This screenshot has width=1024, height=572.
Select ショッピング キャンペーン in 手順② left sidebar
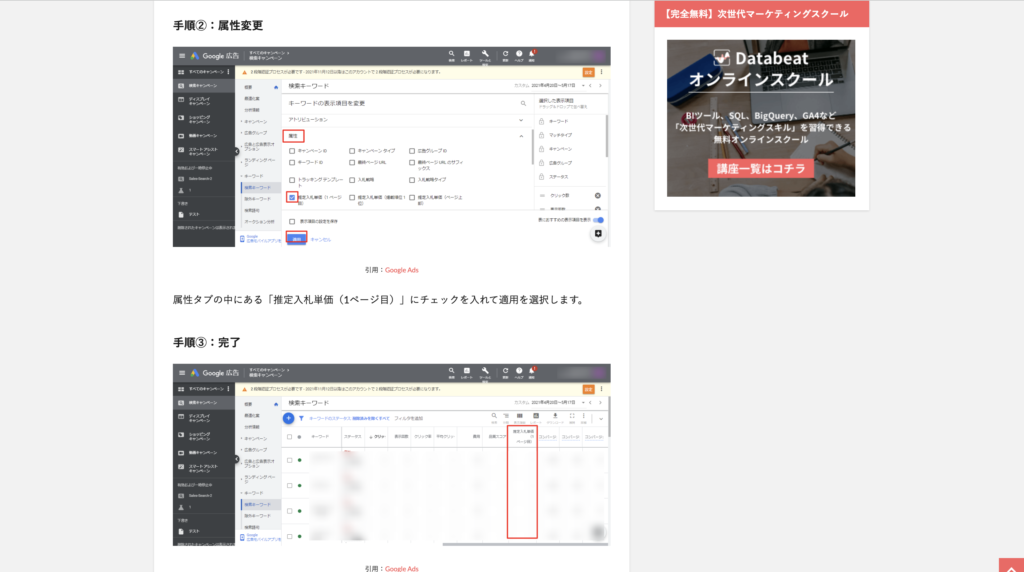click(x=200, y=119)
